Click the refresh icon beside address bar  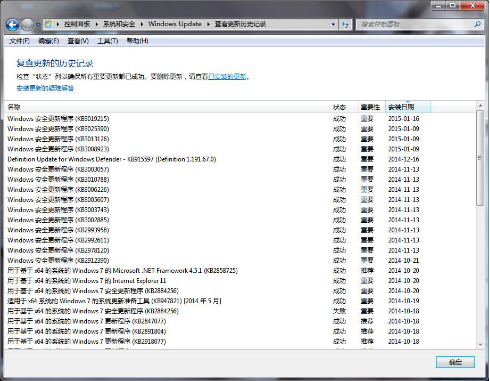[345, 24]
